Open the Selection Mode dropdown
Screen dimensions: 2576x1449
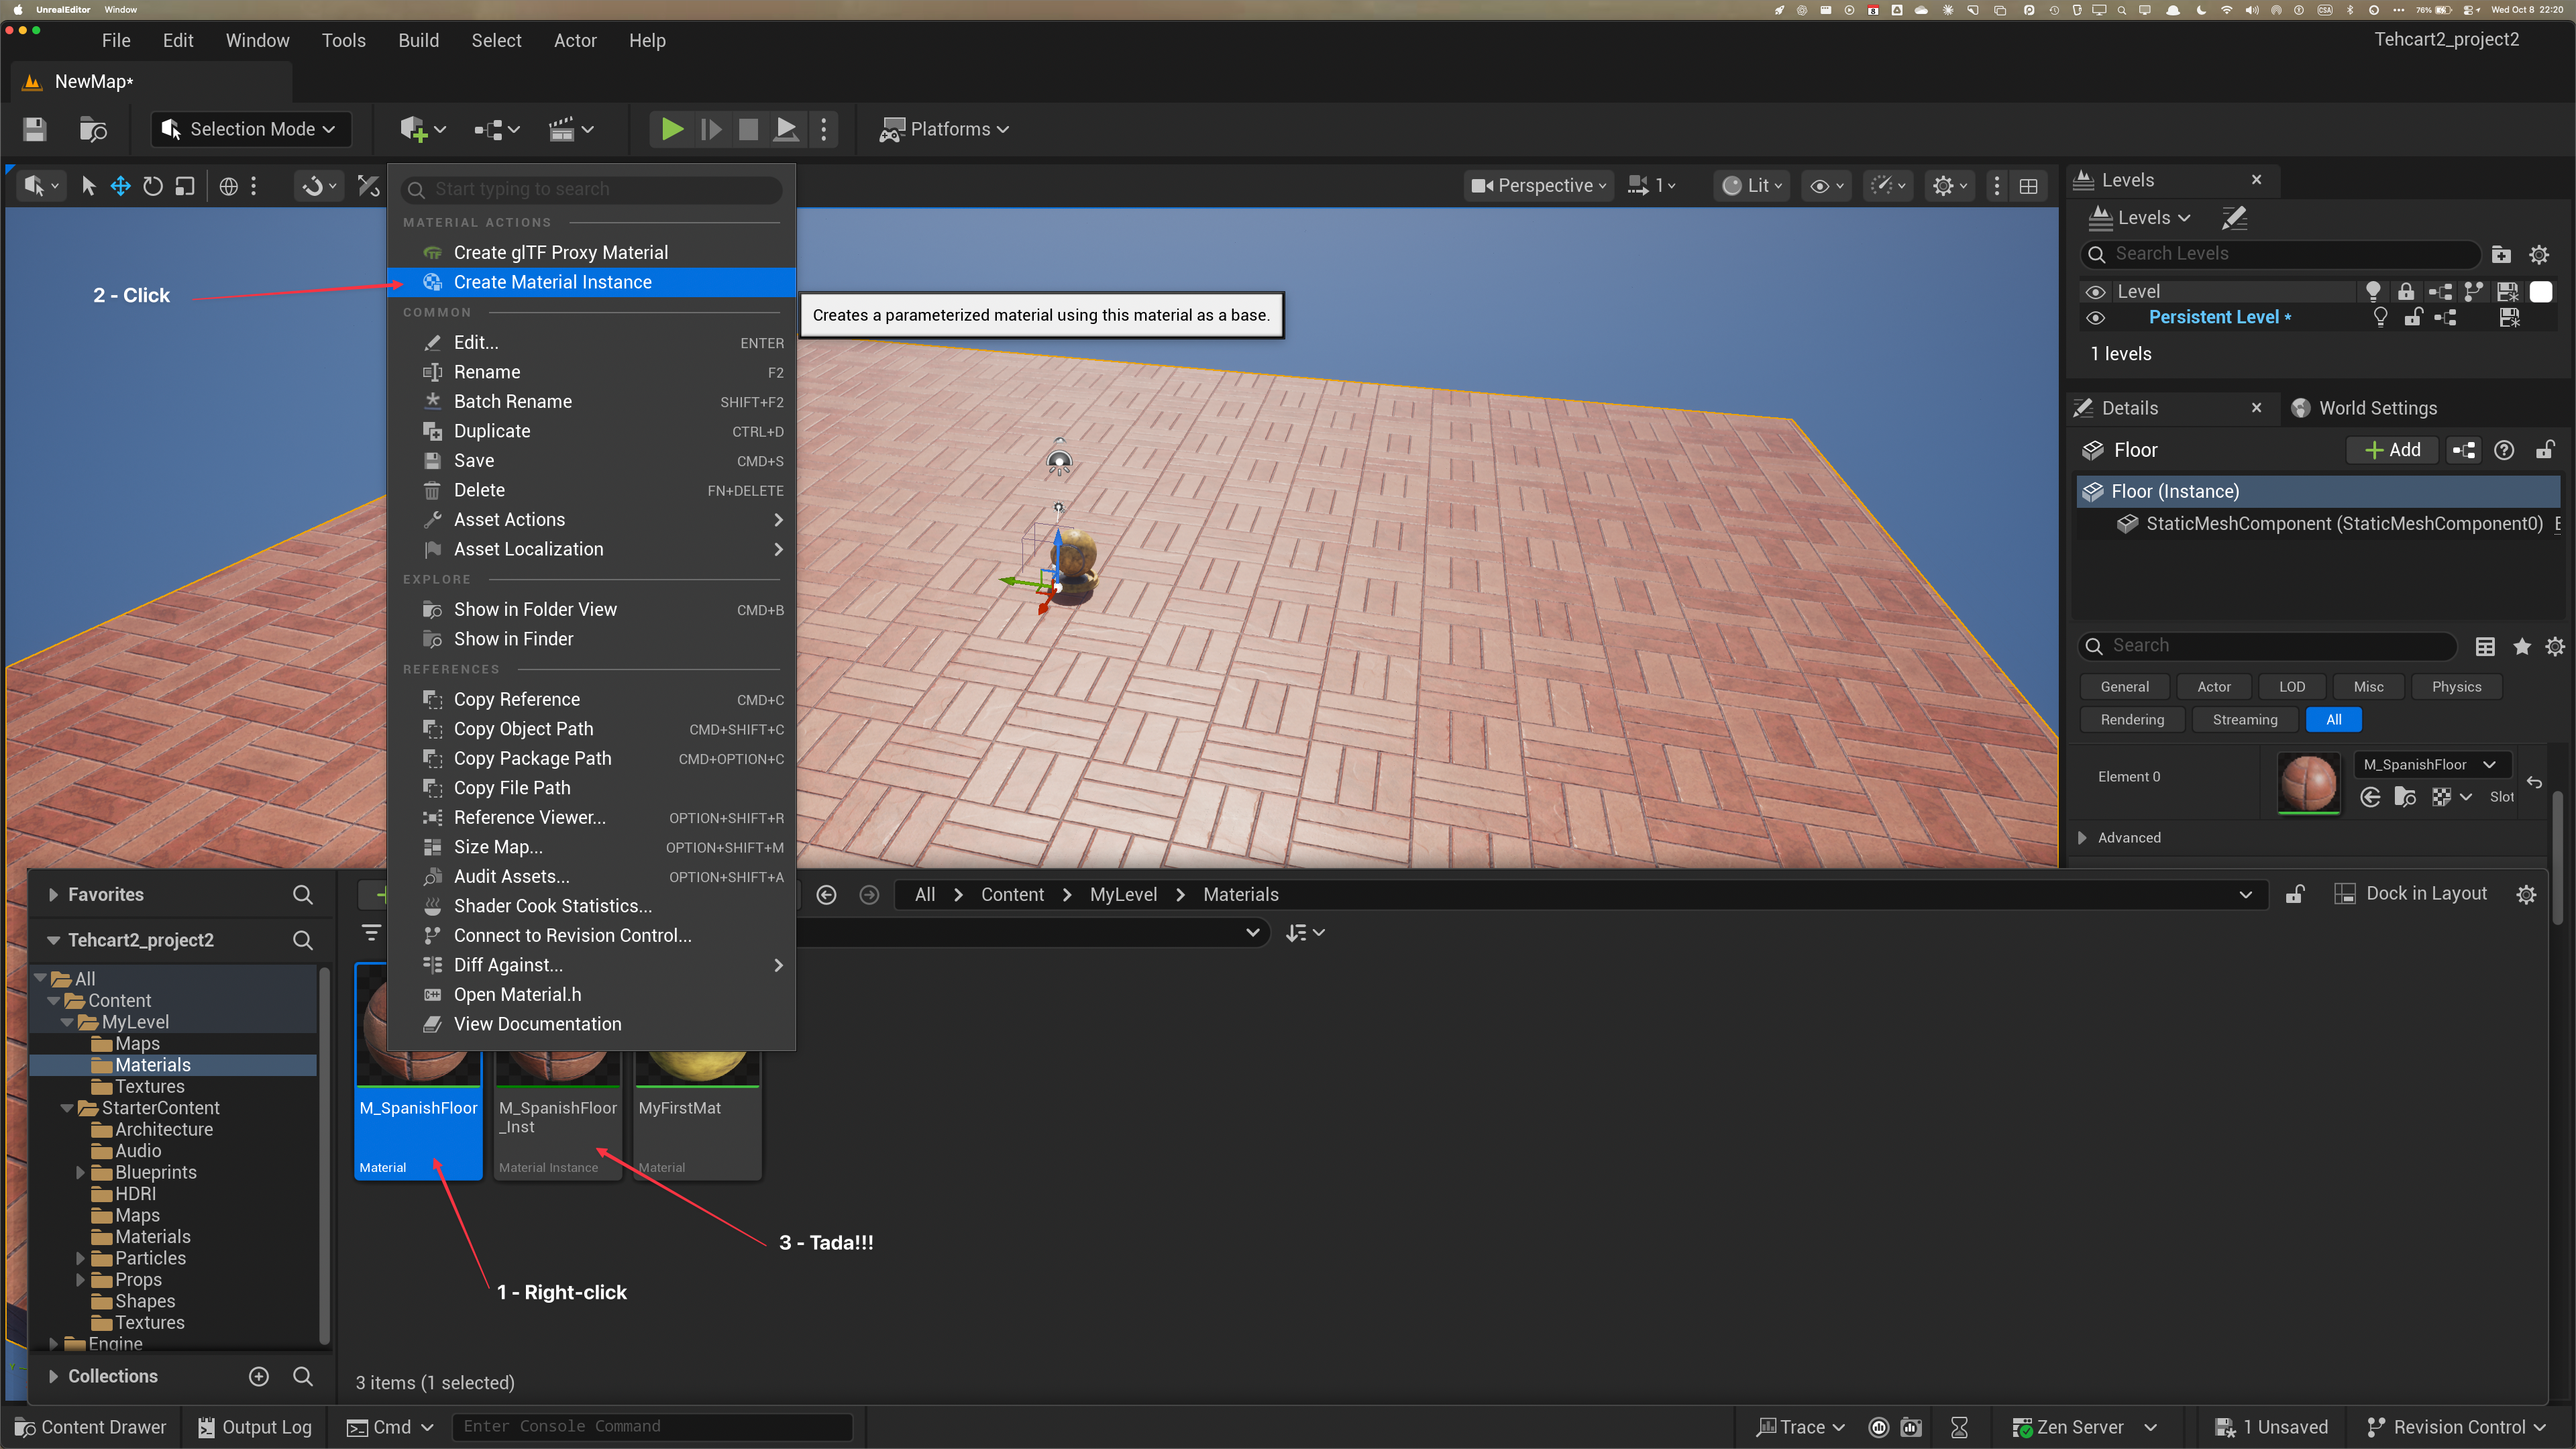click(250, 129)
